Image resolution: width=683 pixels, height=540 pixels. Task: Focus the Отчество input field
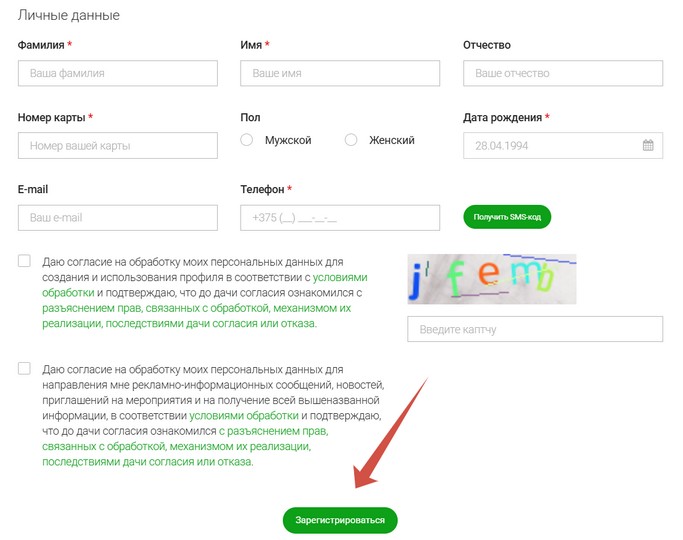click(563, 73)
